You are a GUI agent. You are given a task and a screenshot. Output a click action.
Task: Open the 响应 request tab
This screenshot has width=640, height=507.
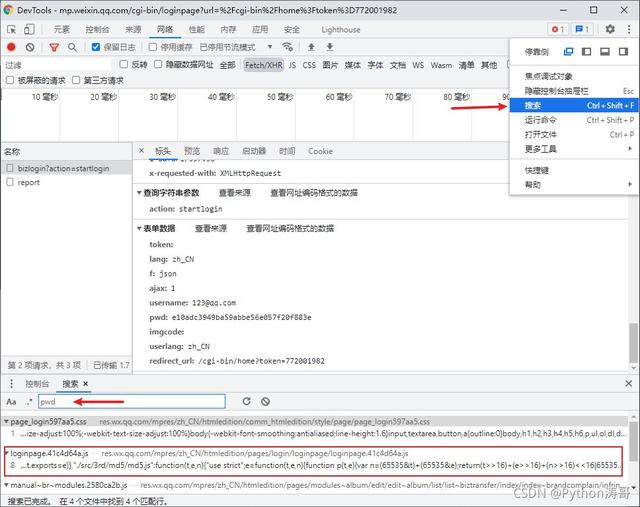(221, 151)
